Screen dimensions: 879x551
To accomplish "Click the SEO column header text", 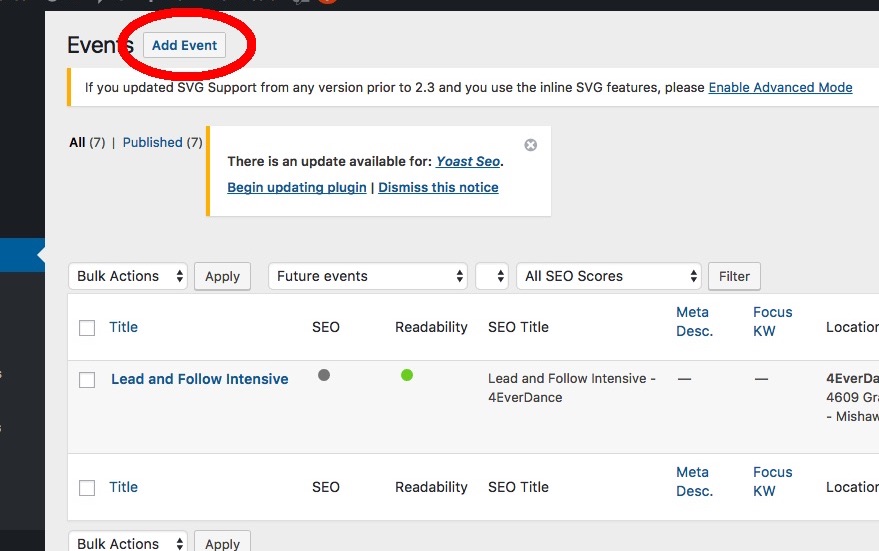I will point(326,327).
